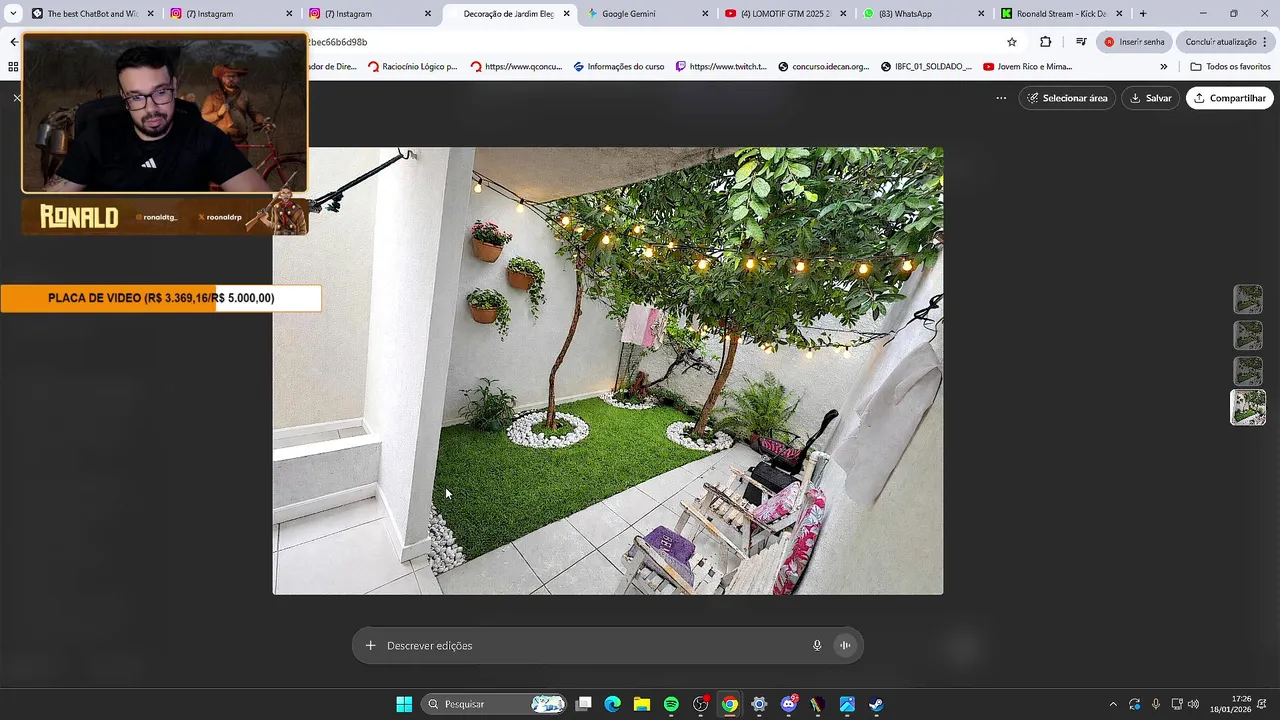The image size is (1280, 720).
Task: Open OBS Studio from the taskbar
Action: click(x=701, y=704)
